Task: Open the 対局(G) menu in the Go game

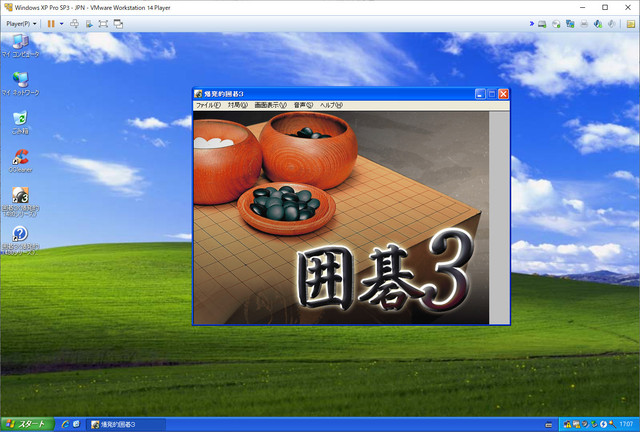Action: pos(238,105)
